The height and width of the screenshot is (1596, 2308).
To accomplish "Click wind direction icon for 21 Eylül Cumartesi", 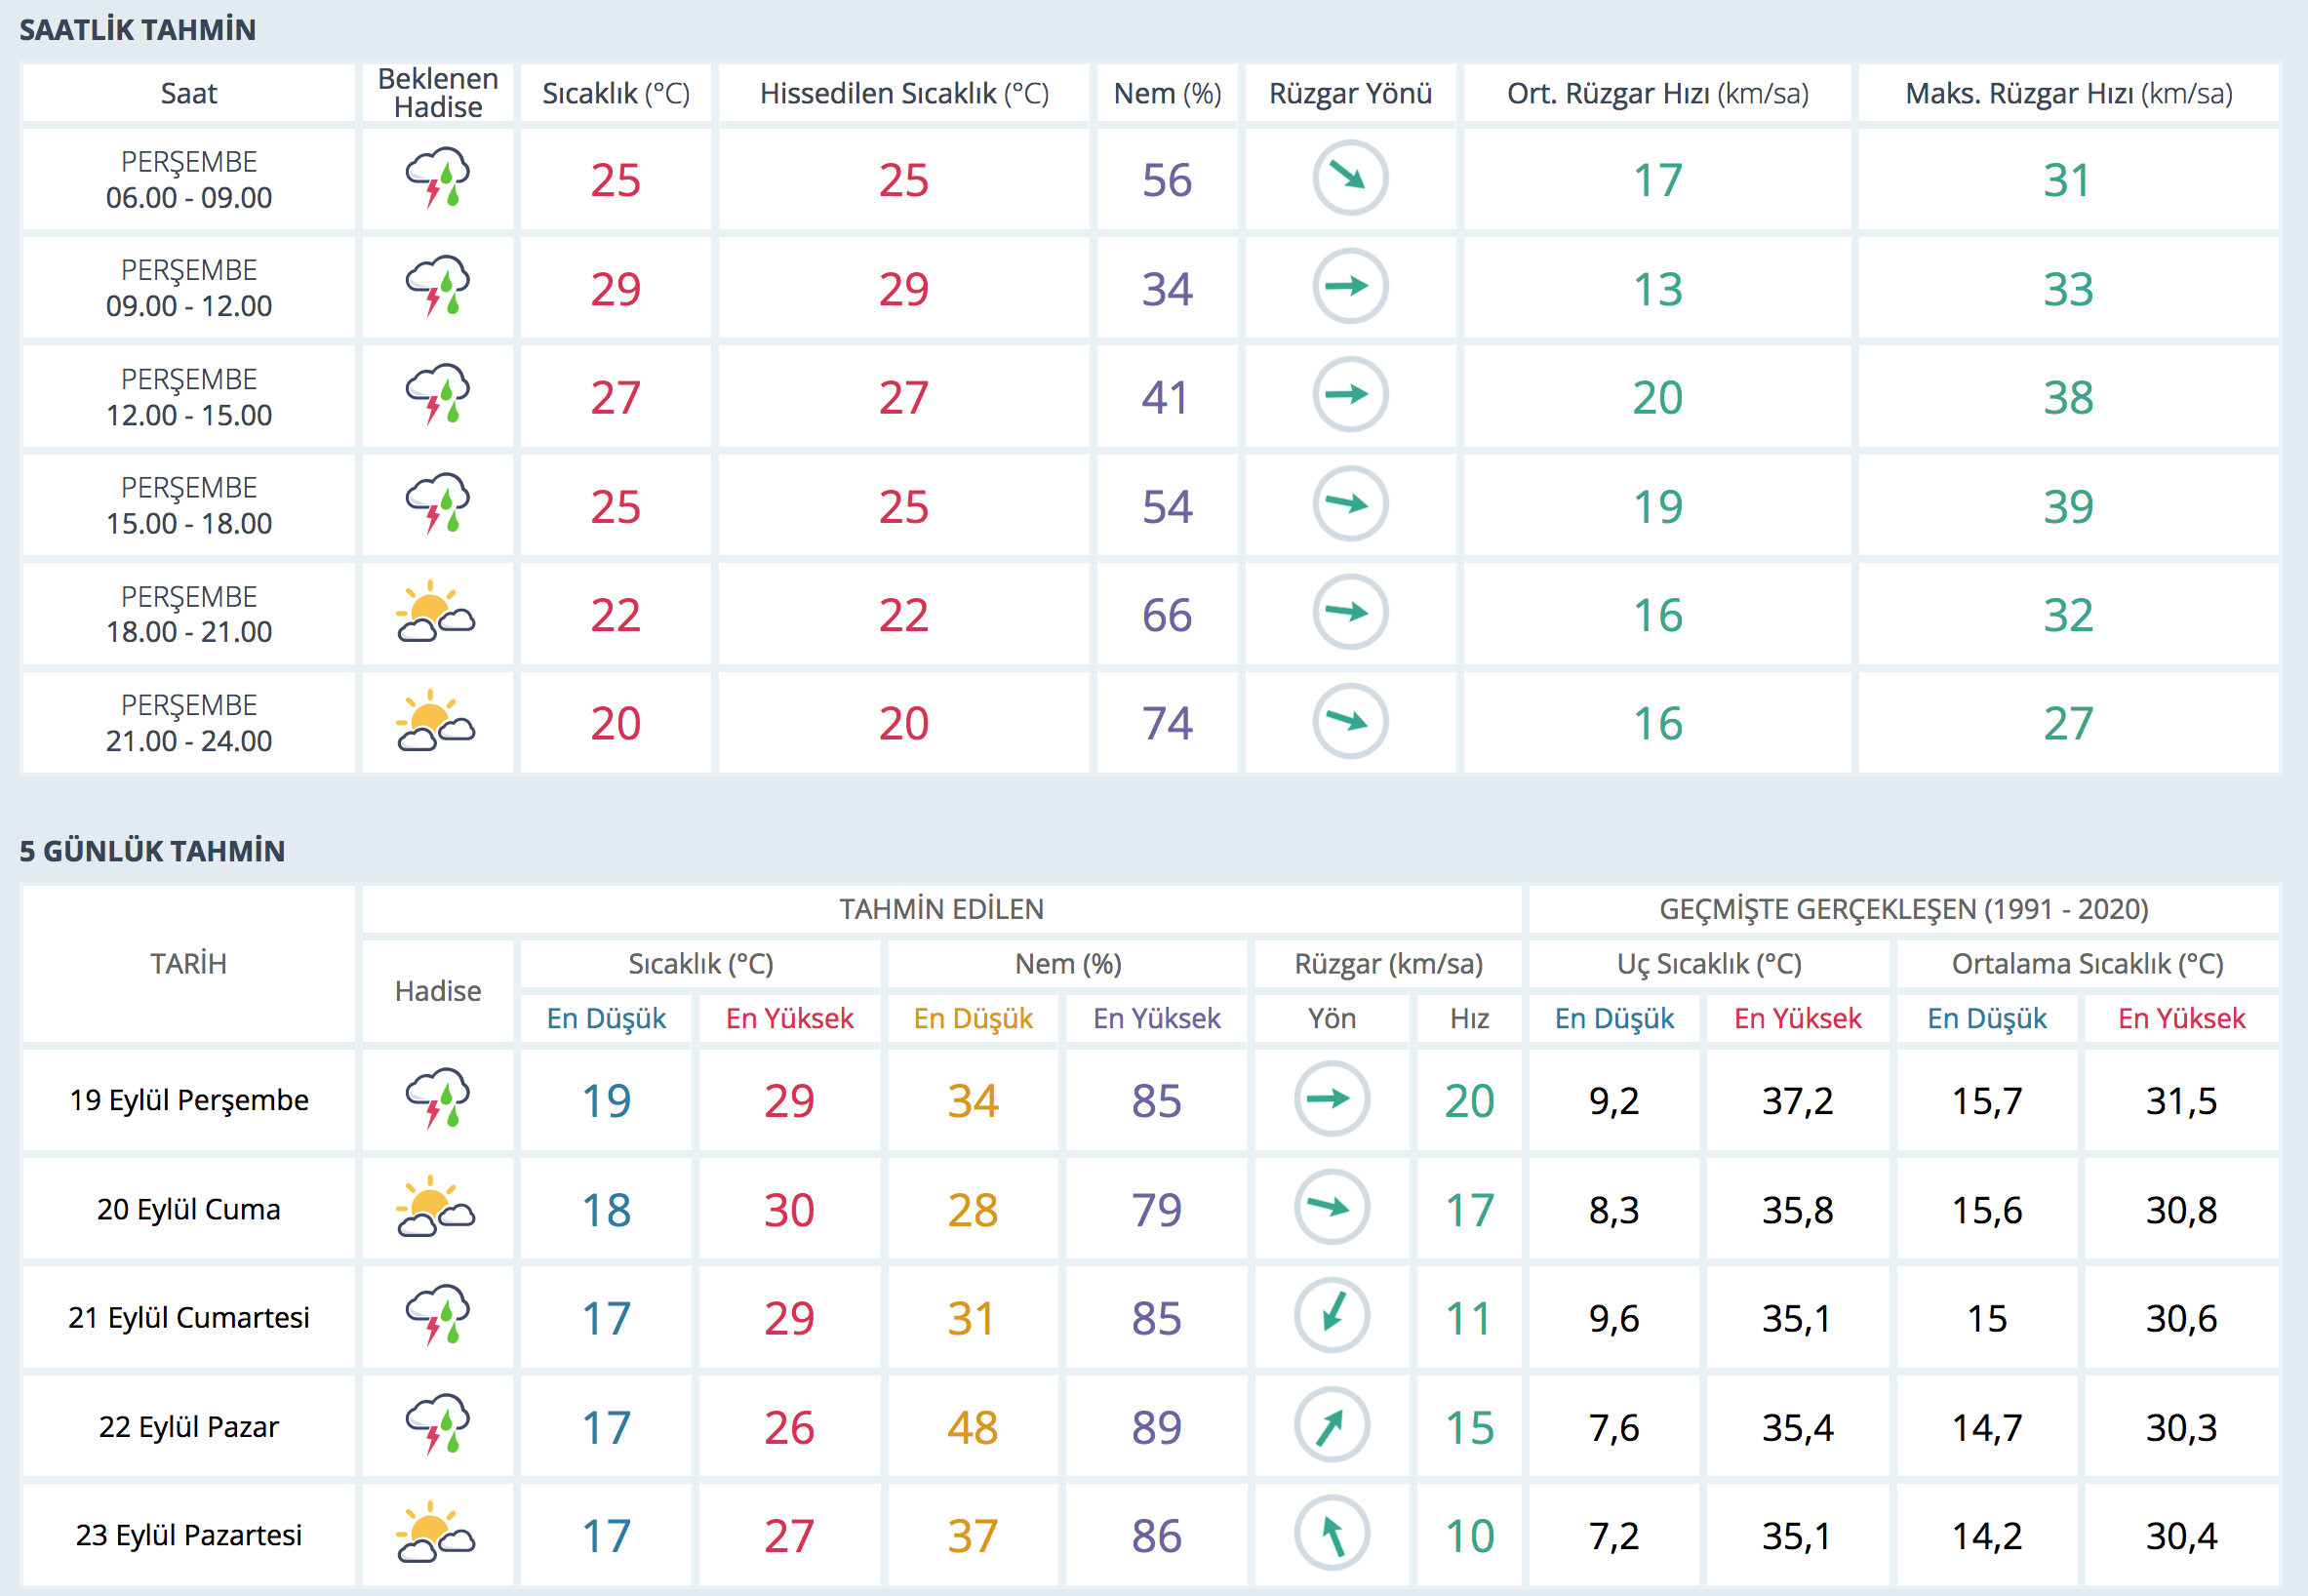I will coord(1331,1316).
